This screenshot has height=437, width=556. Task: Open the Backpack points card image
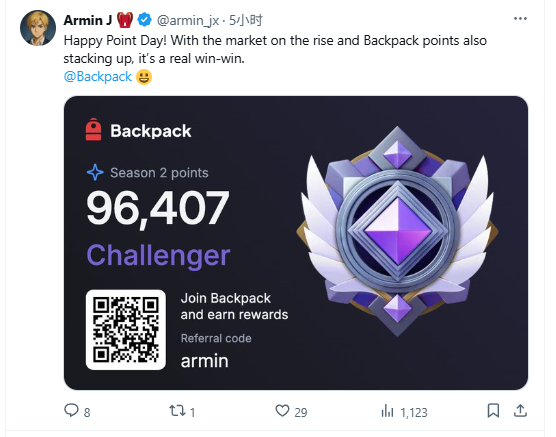click(x=296, y=243)
